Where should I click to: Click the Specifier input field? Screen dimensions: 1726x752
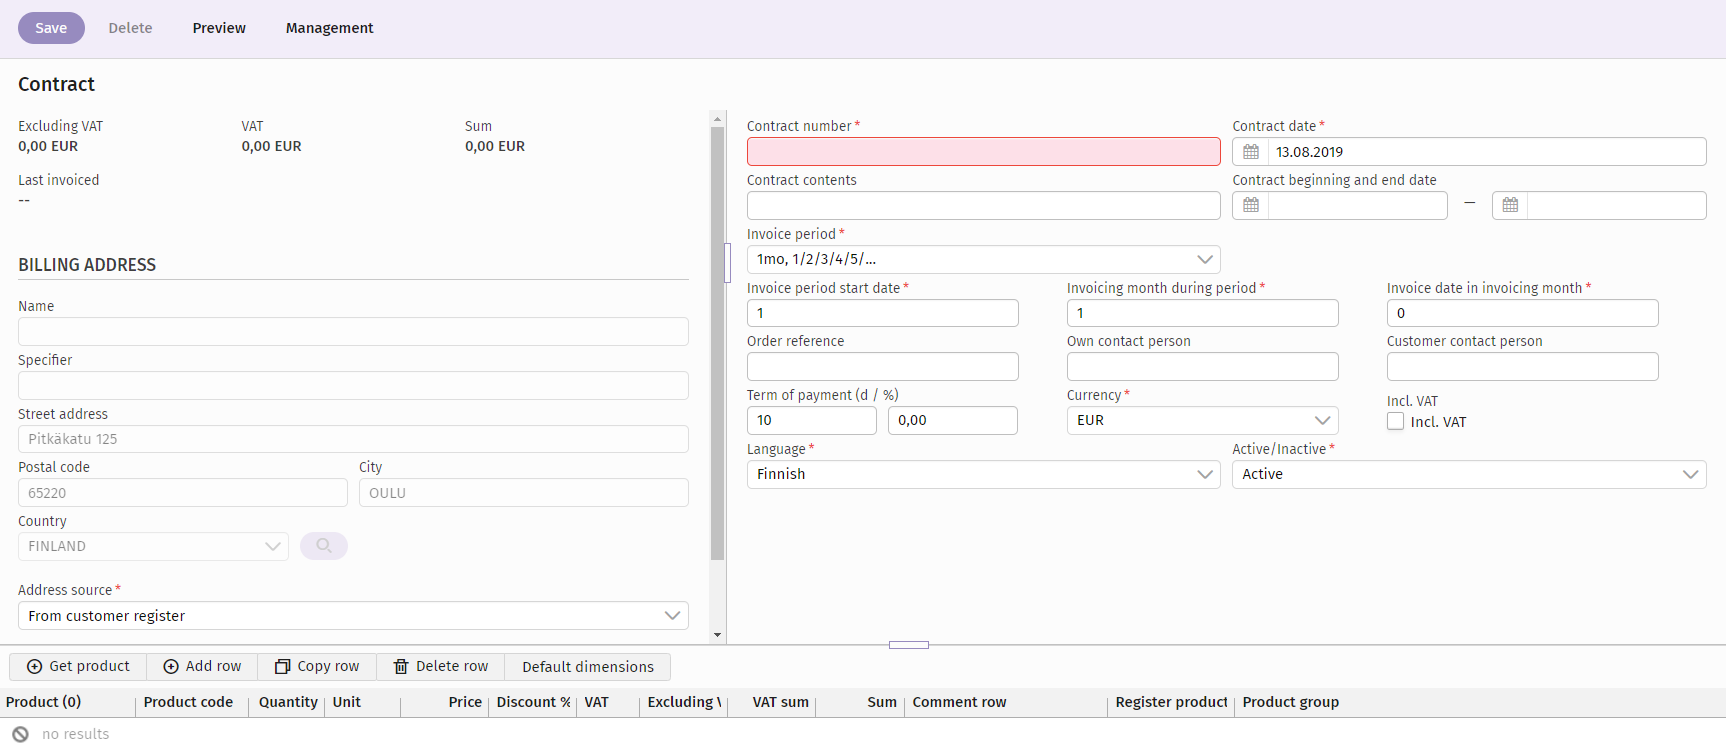point(353,386)
